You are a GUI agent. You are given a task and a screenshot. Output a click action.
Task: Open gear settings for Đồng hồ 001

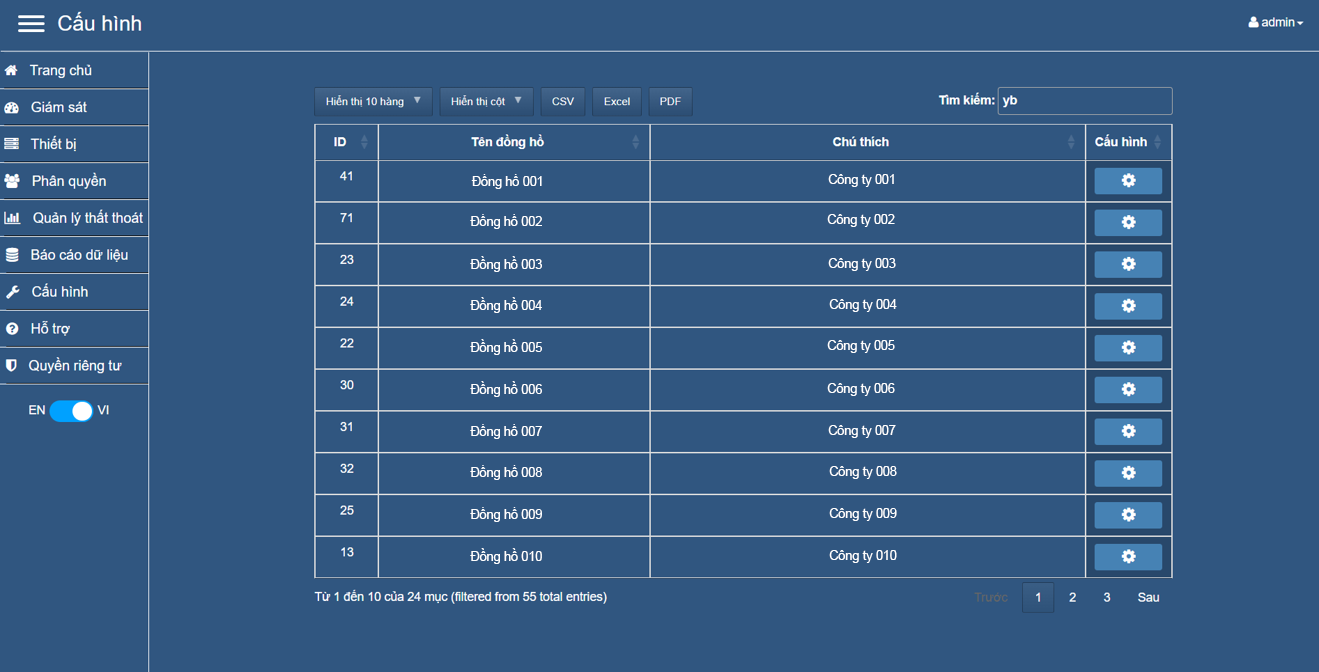click(1128, 181)
